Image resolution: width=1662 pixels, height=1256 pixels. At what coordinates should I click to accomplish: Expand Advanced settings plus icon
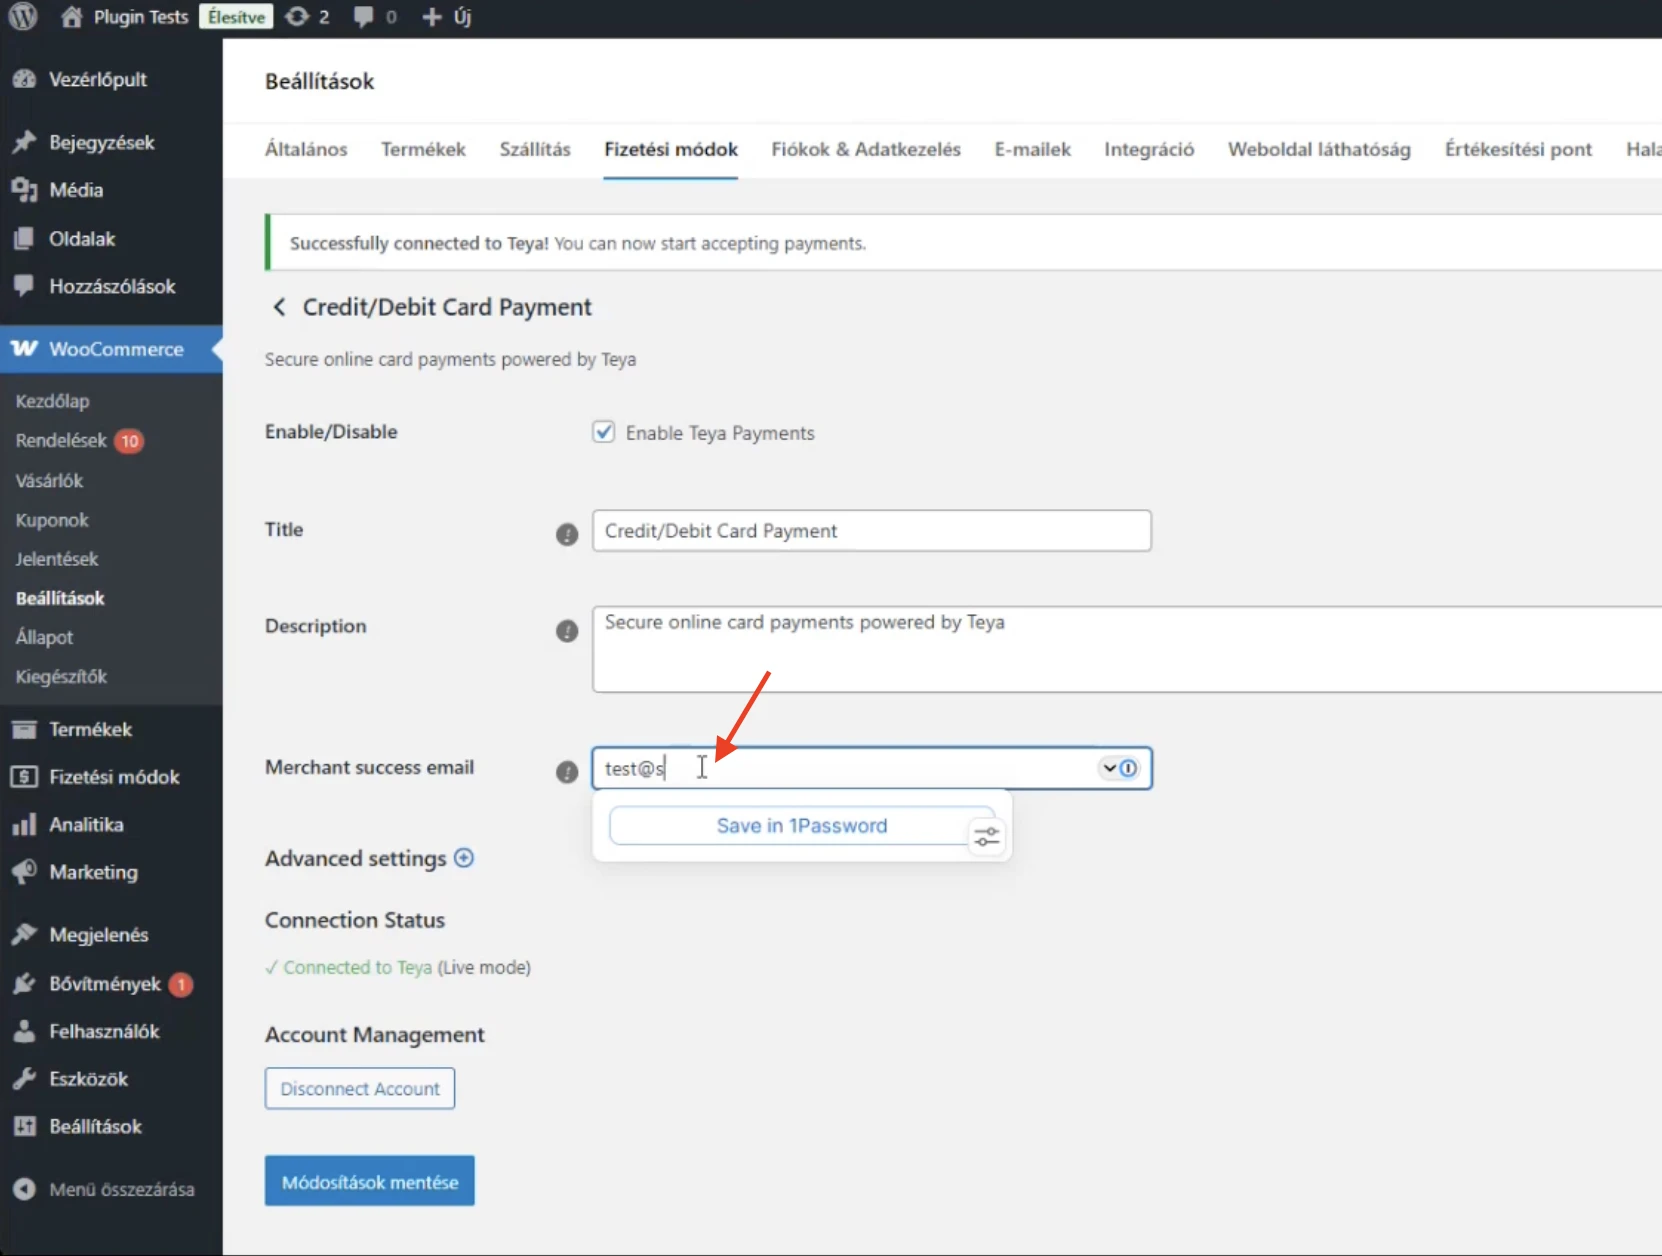464,858
